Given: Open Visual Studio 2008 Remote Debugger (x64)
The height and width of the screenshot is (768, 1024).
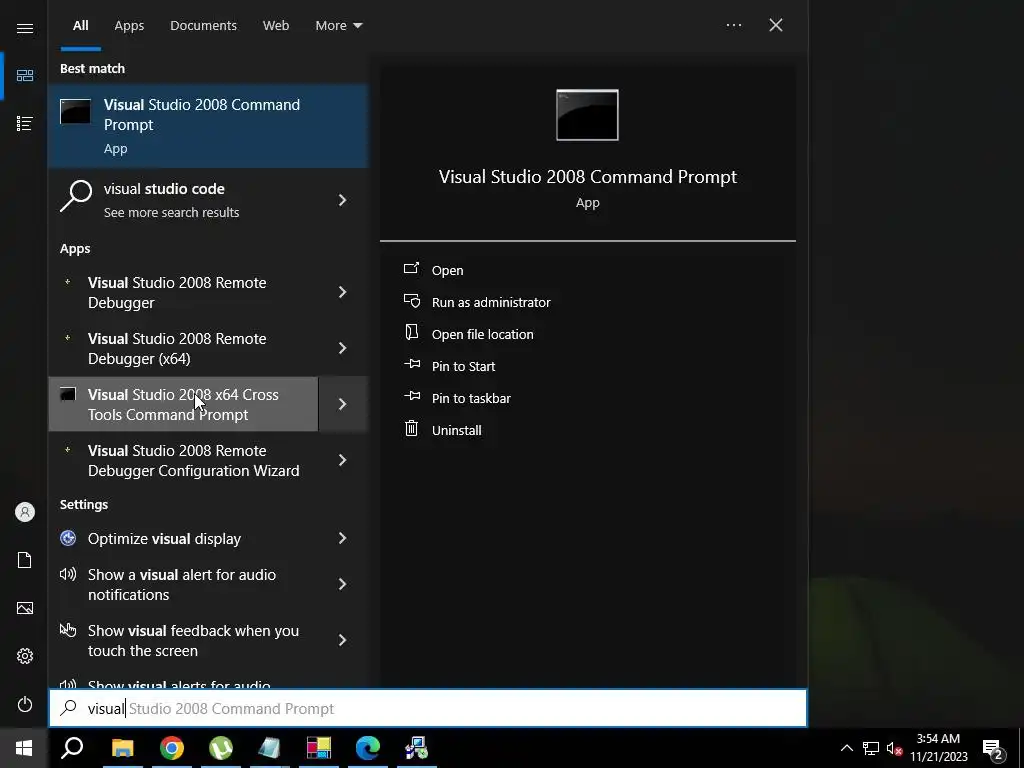Looking at the screenshot, I should (x=184, y=349).
